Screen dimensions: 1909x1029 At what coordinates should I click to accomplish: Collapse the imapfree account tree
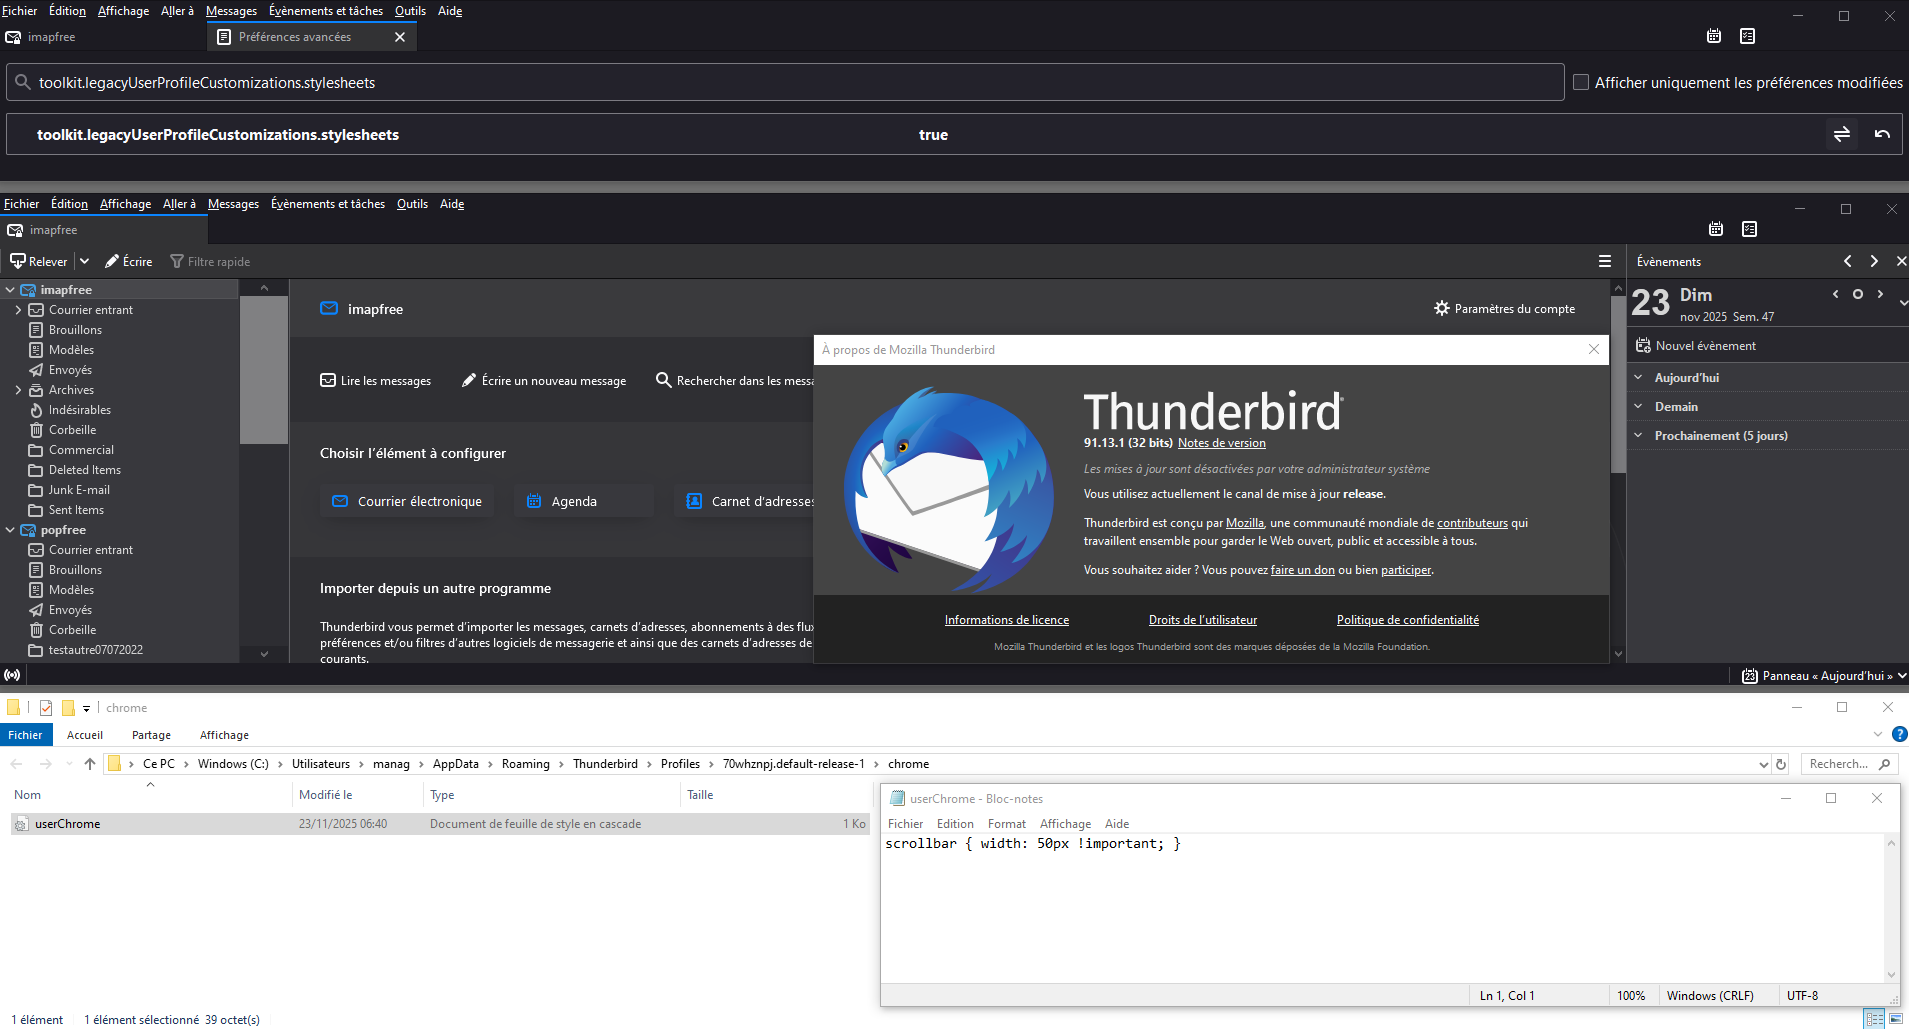pyautogui.click(x=10, y=290)
